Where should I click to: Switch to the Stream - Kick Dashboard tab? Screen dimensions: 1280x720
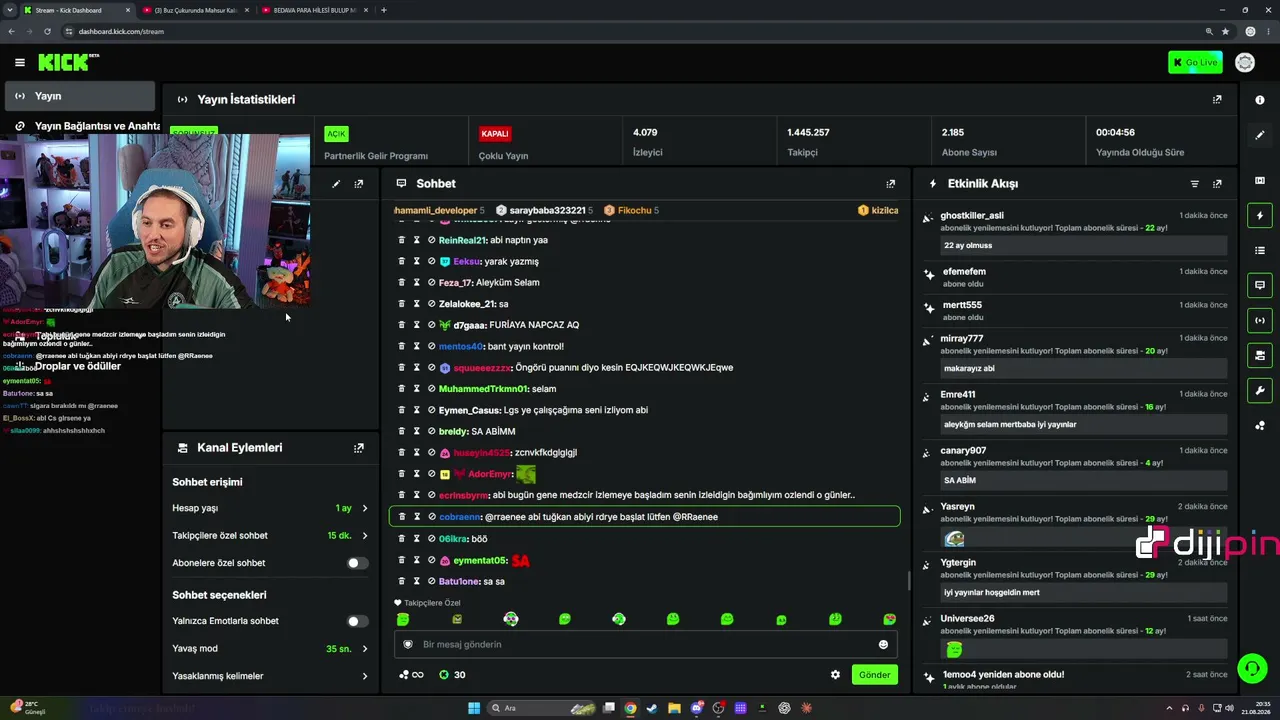[78, 10]
